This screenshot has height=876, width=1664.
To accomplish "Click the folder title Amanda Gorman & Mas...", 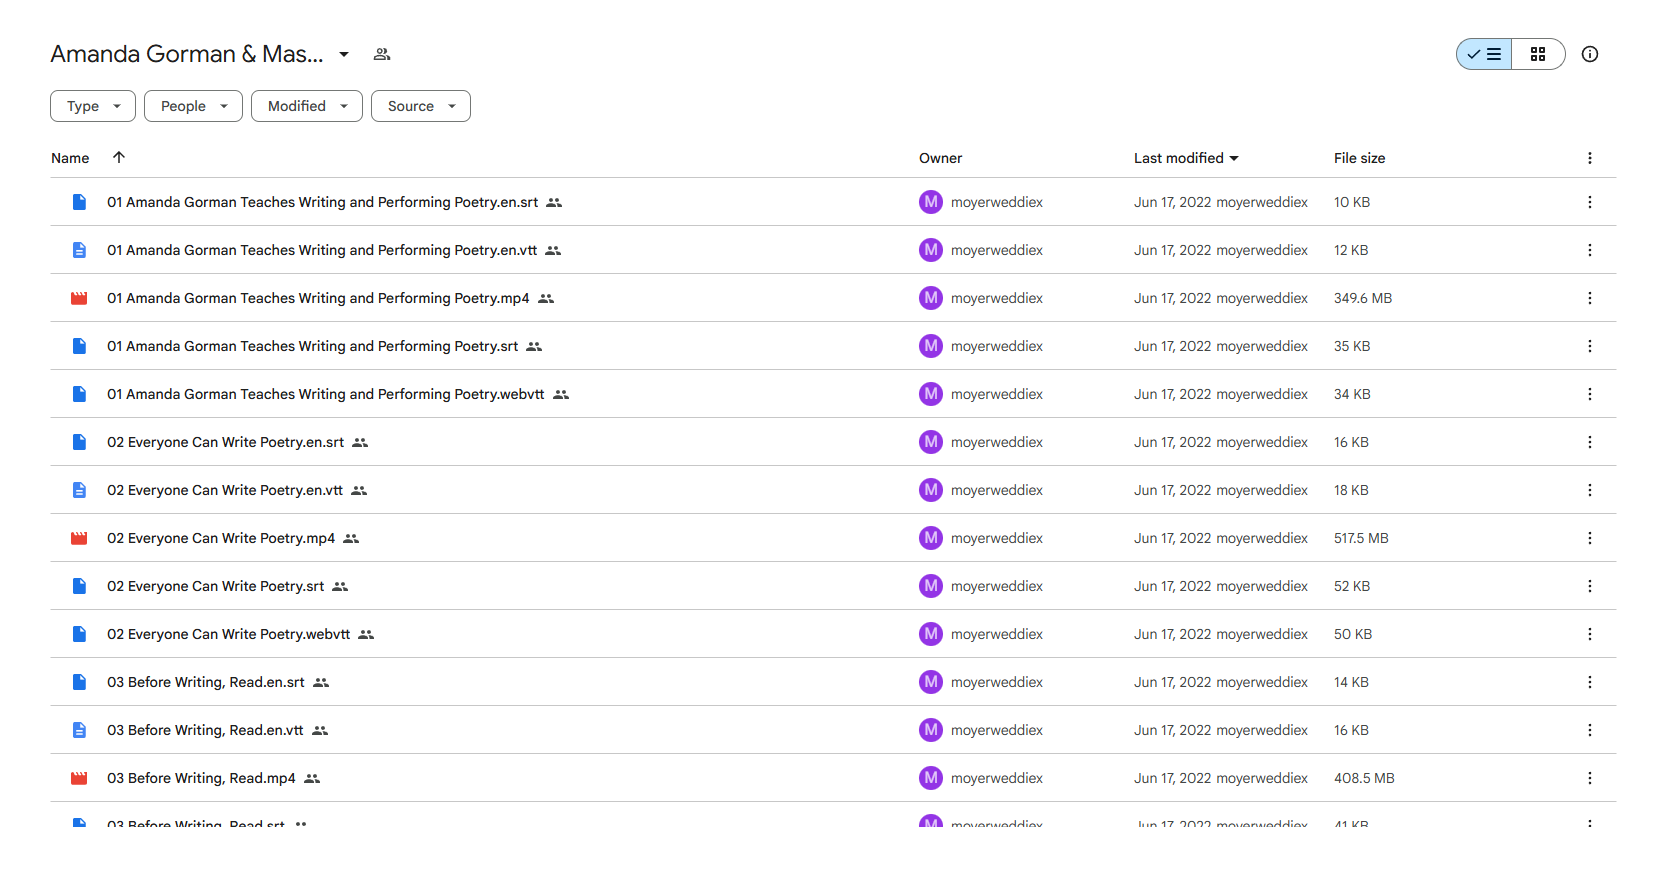I will point(187,54).
